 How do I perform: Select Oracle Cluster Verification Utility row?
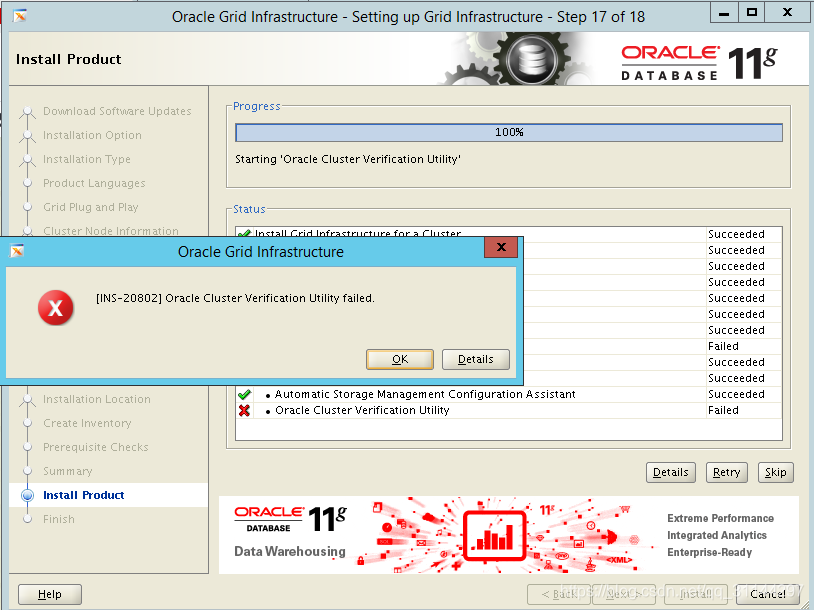[x=509, y=410]
